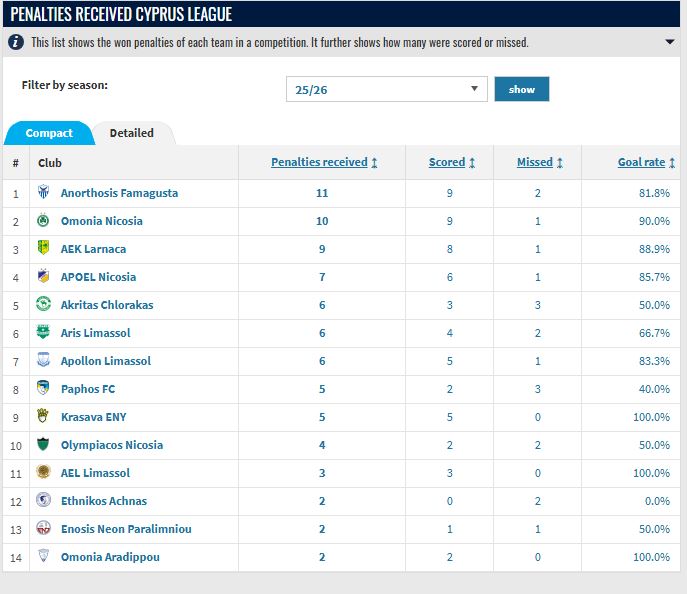
Task: Click the info icon beside the list description
Action: point(17,42)
